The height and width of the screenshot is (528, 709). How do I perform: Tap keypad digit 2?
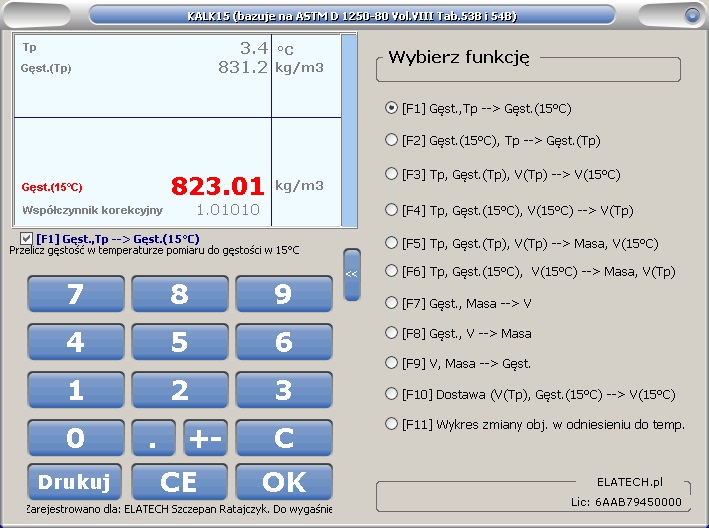tap(180, 390)
